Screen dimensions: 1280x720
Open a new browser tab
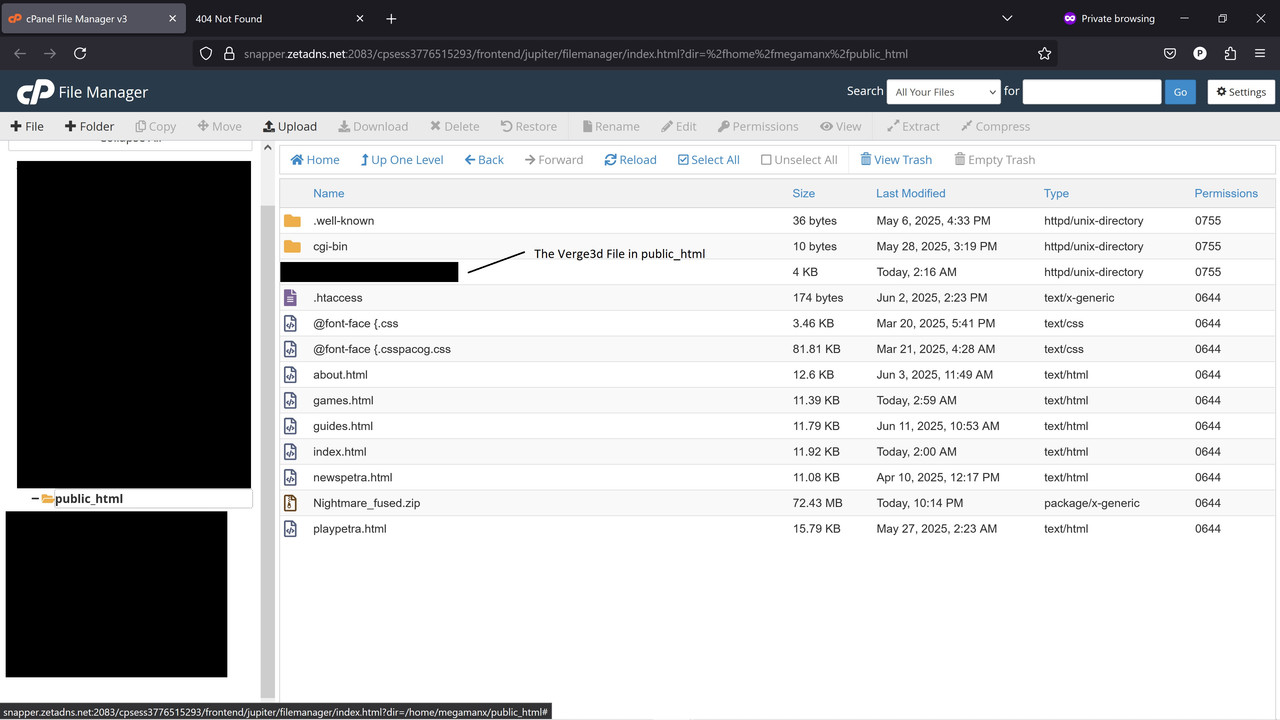pos(391,18)
